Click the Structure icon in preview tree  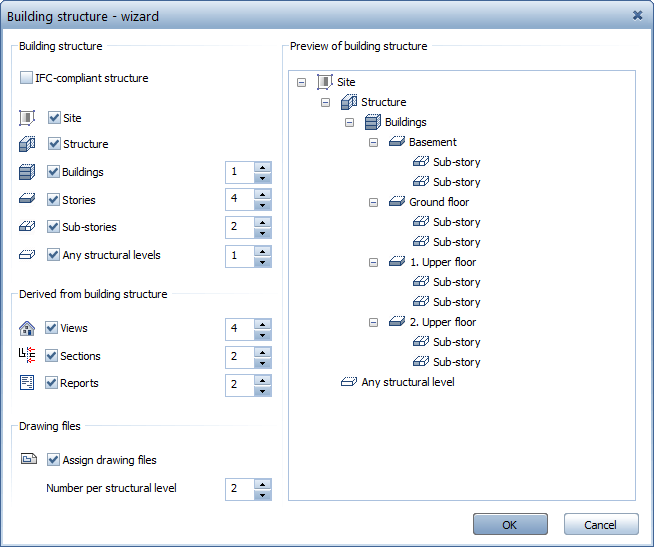click(348, 102)
